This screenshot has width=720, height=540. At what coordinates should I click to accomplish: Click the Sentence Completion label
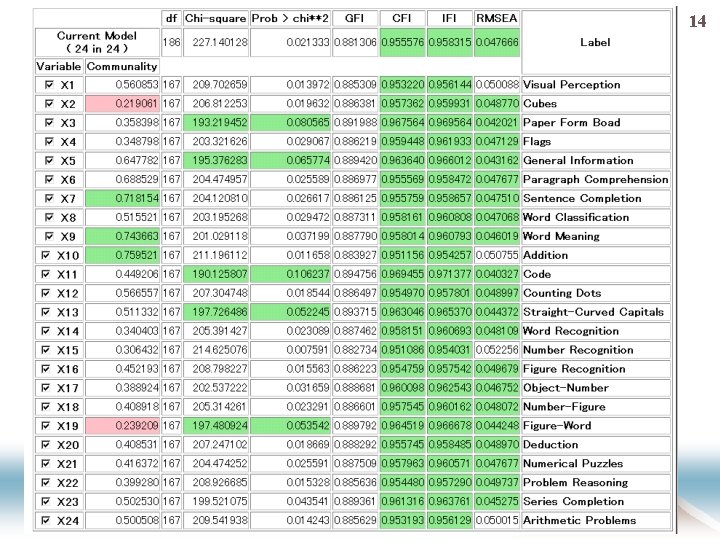point(582,198)
